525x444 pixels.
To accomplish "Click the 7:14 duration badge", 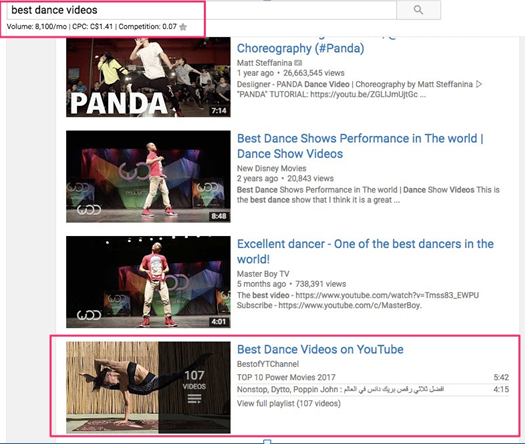I will [219, 111].
